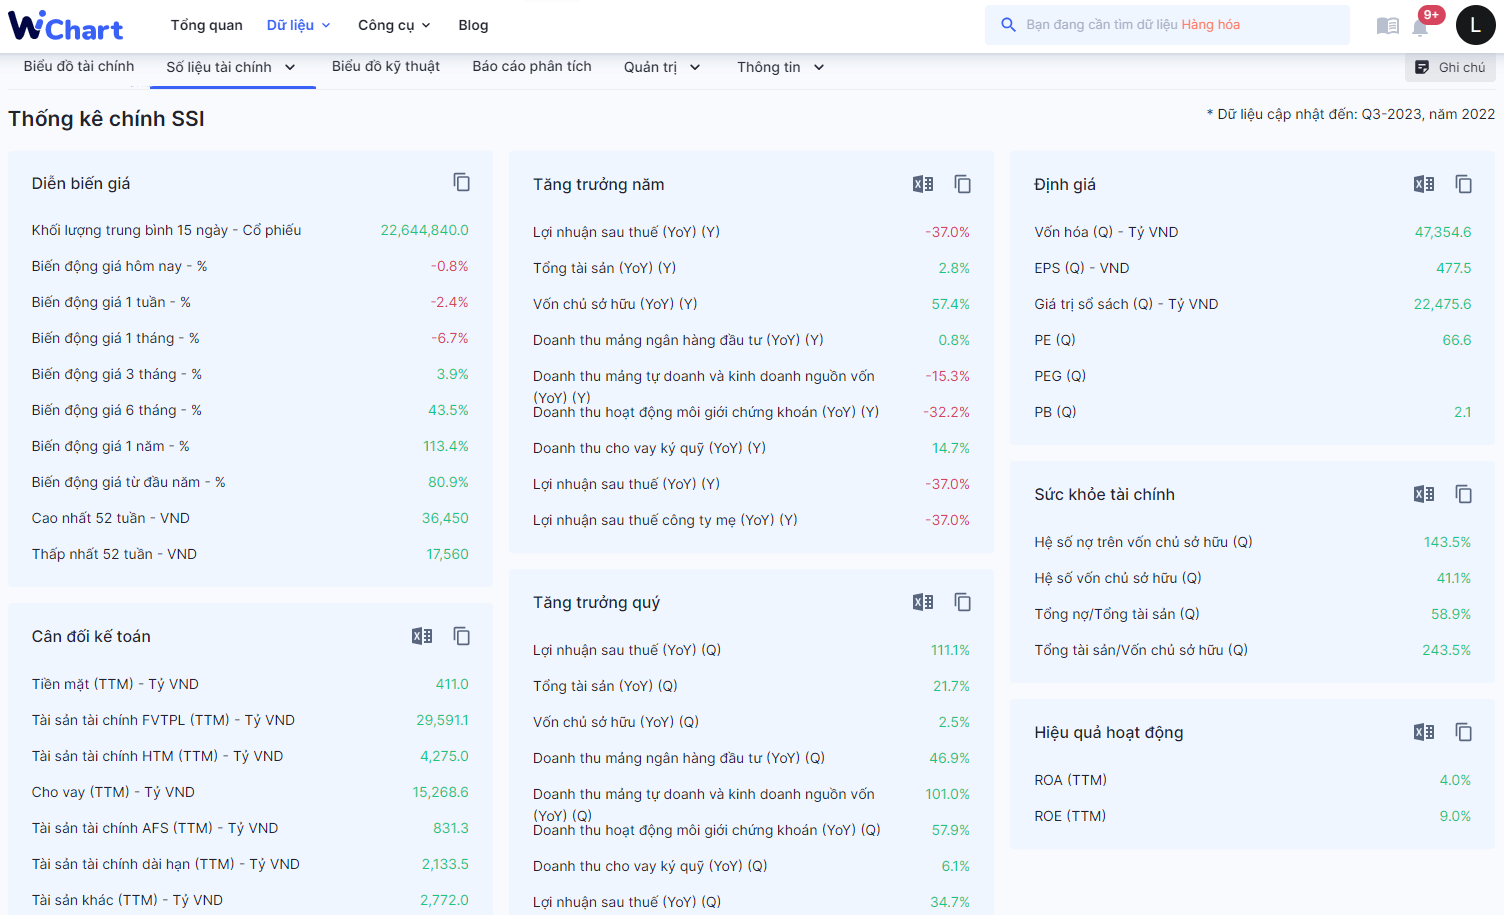Click the Ghi chú button
The width and height of the screenshot is (1504, 915).
1450,67
